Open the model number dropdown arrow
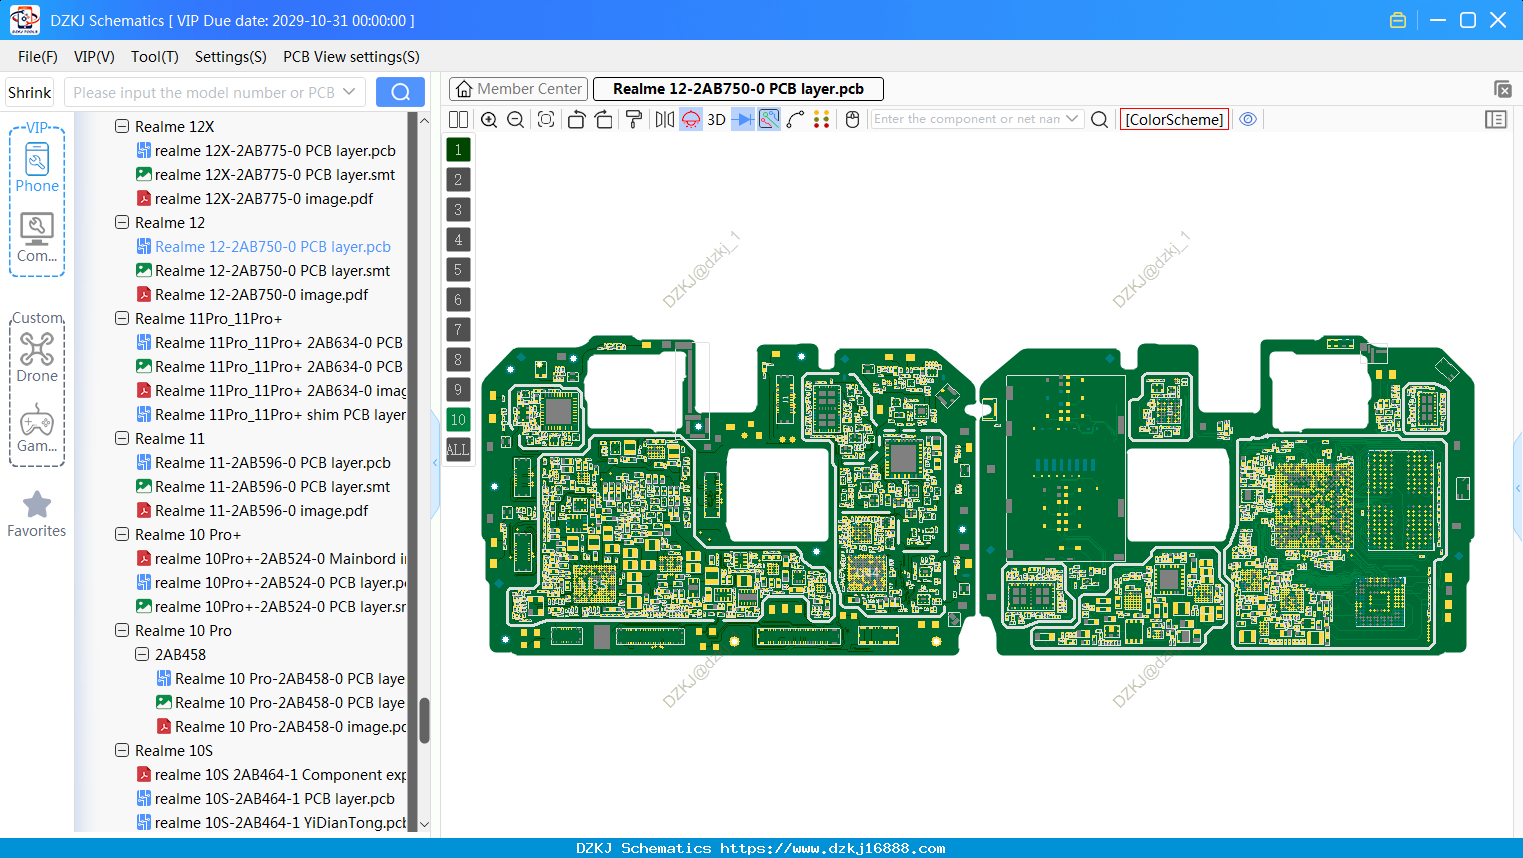 349,92
